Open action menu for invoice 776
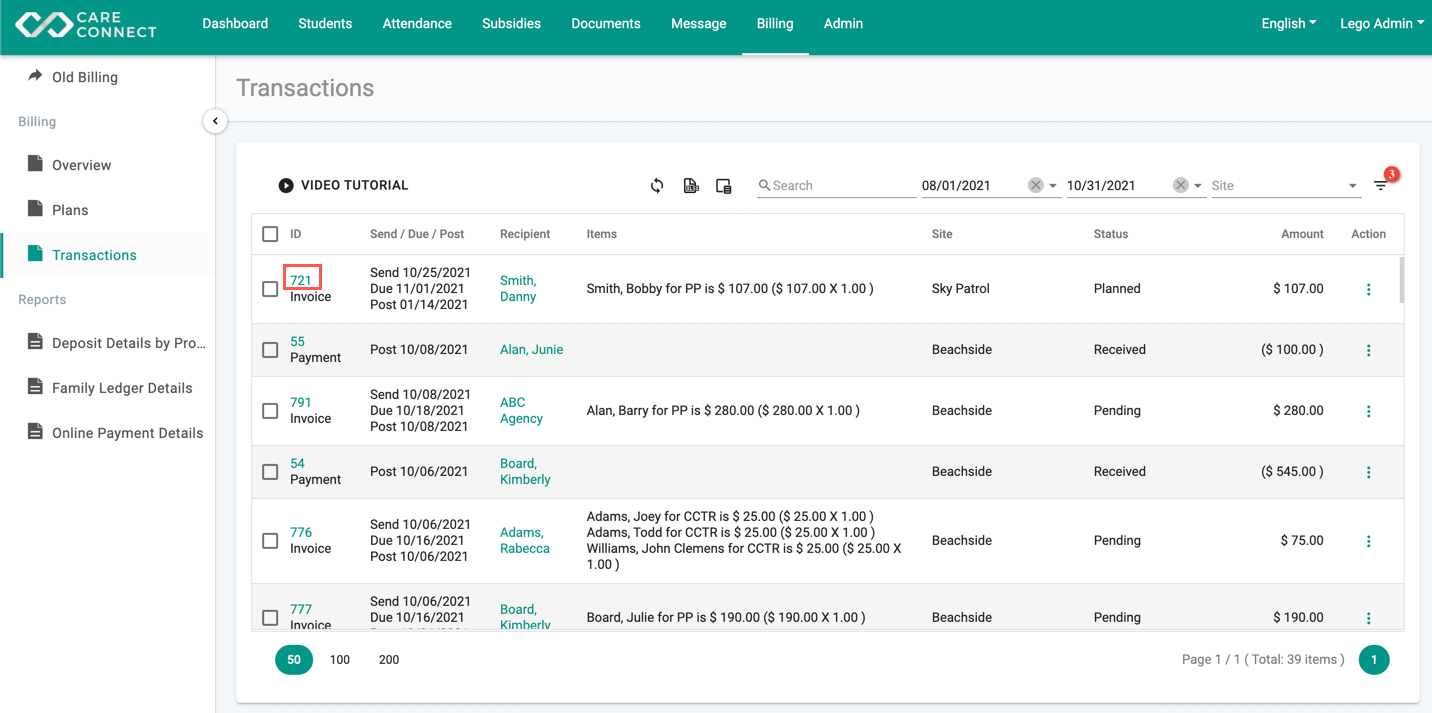Image resolution: width=1432 pixels, height=713 pixels. tap(1369, 541)
